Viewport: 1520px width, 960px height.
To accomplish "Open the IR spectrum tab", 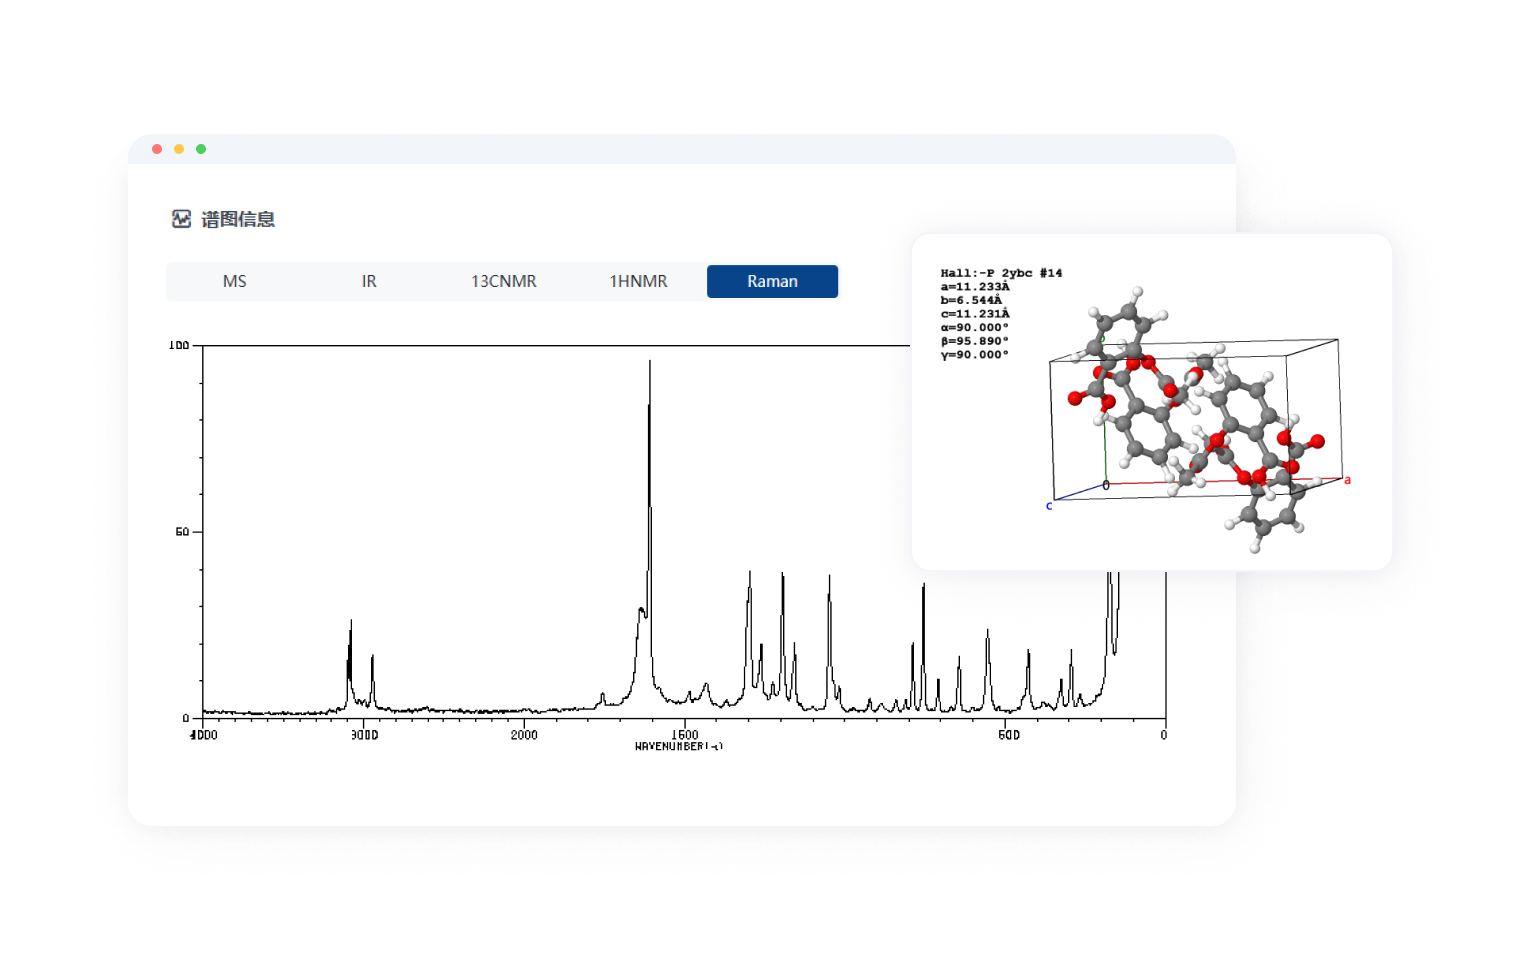I will [369, 281].
